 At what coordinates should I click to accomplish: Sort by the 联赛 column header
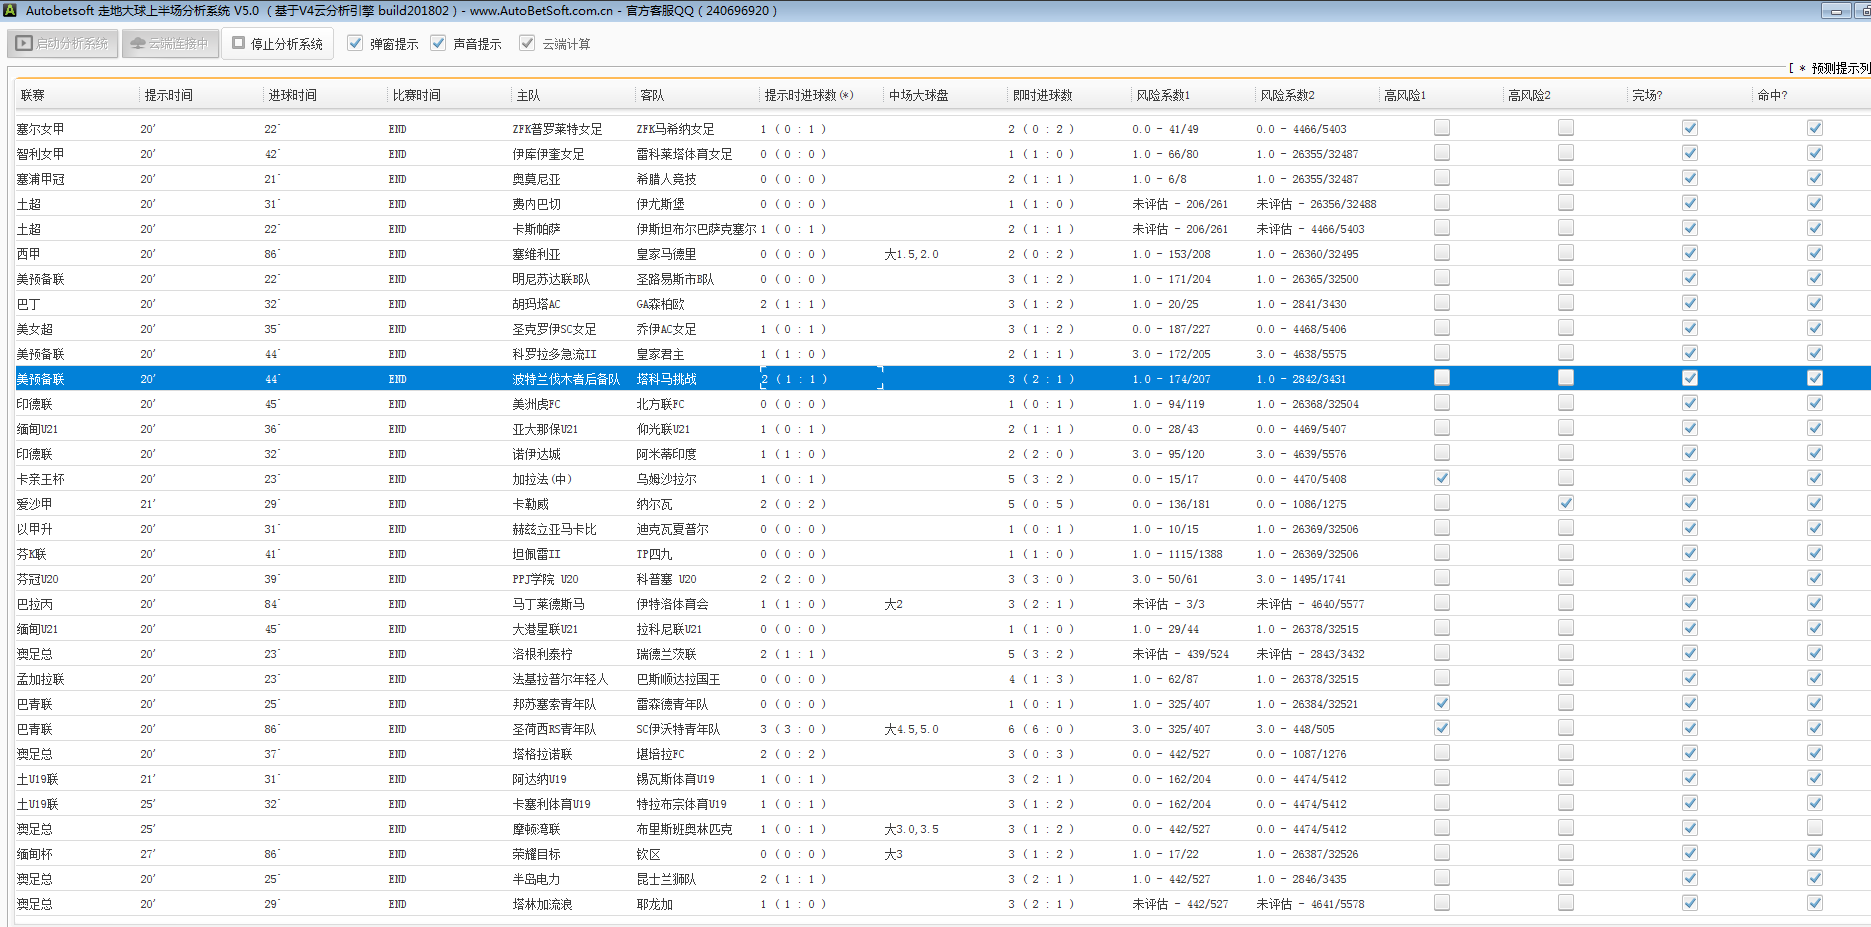tap(33, 96)
